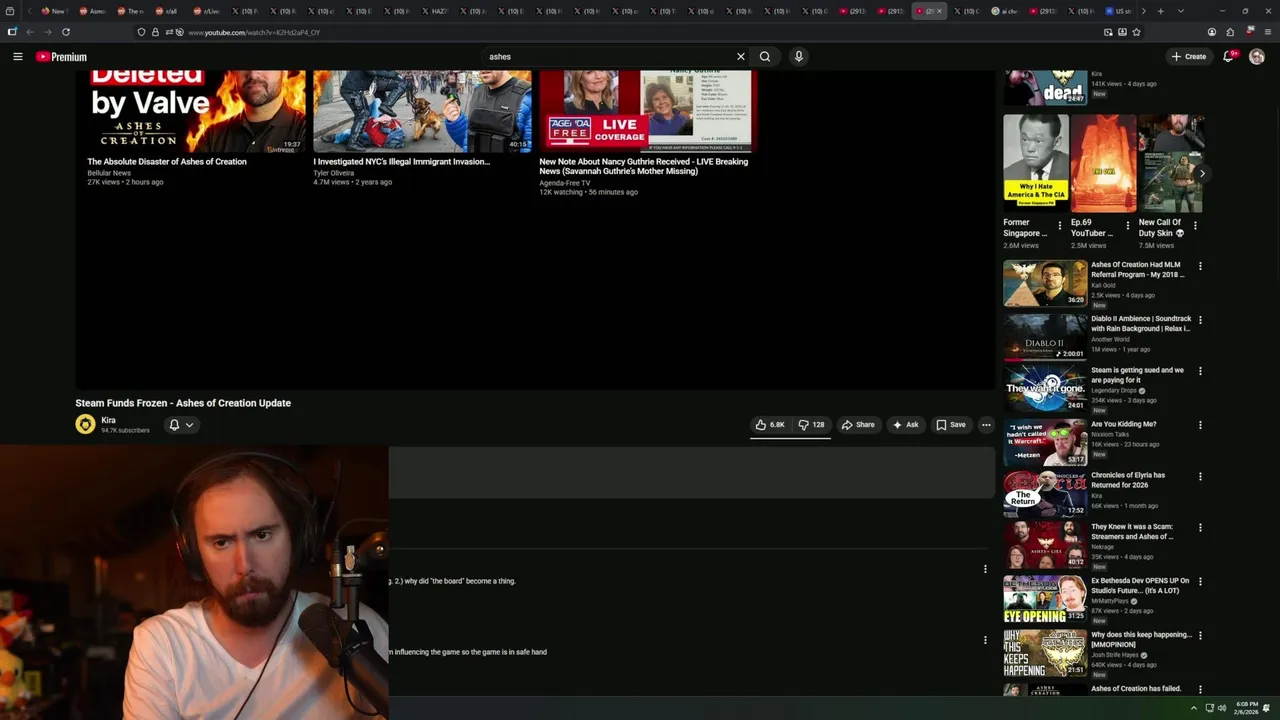Click the Ask button
The height and width of the screenshot is (720, 1280).
(x=905, y=425)
